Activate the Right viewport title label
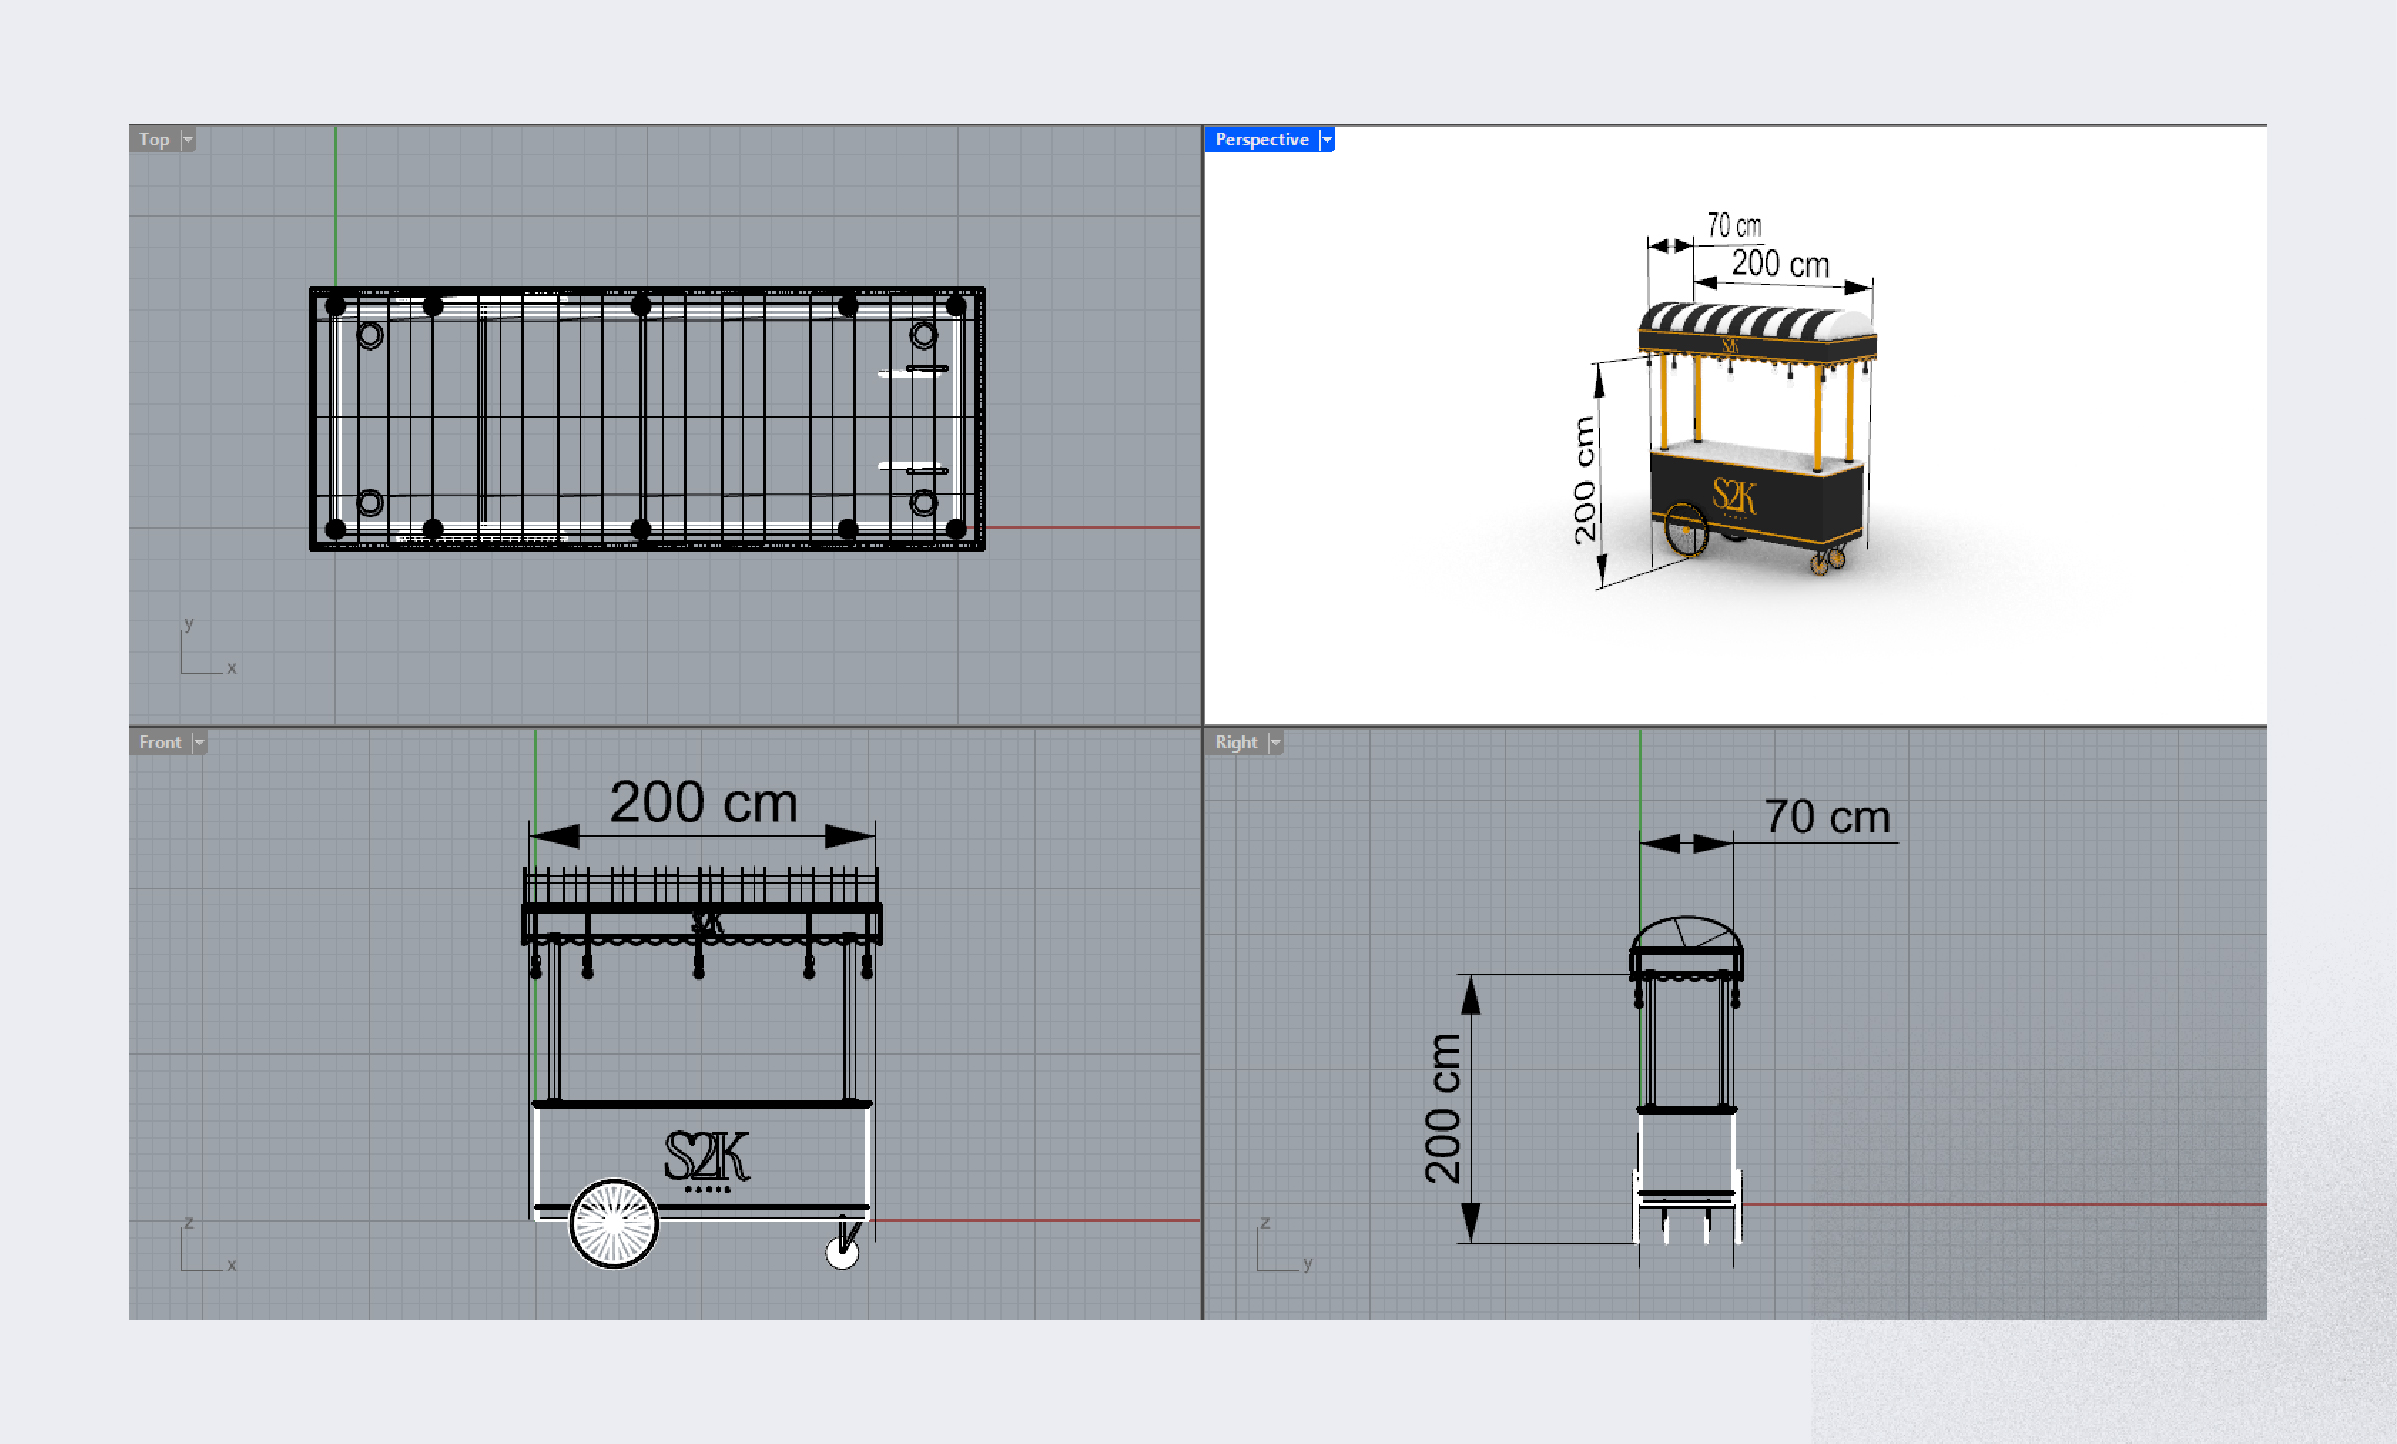The image size is (2397, 1444). (x=1236, y=742)
